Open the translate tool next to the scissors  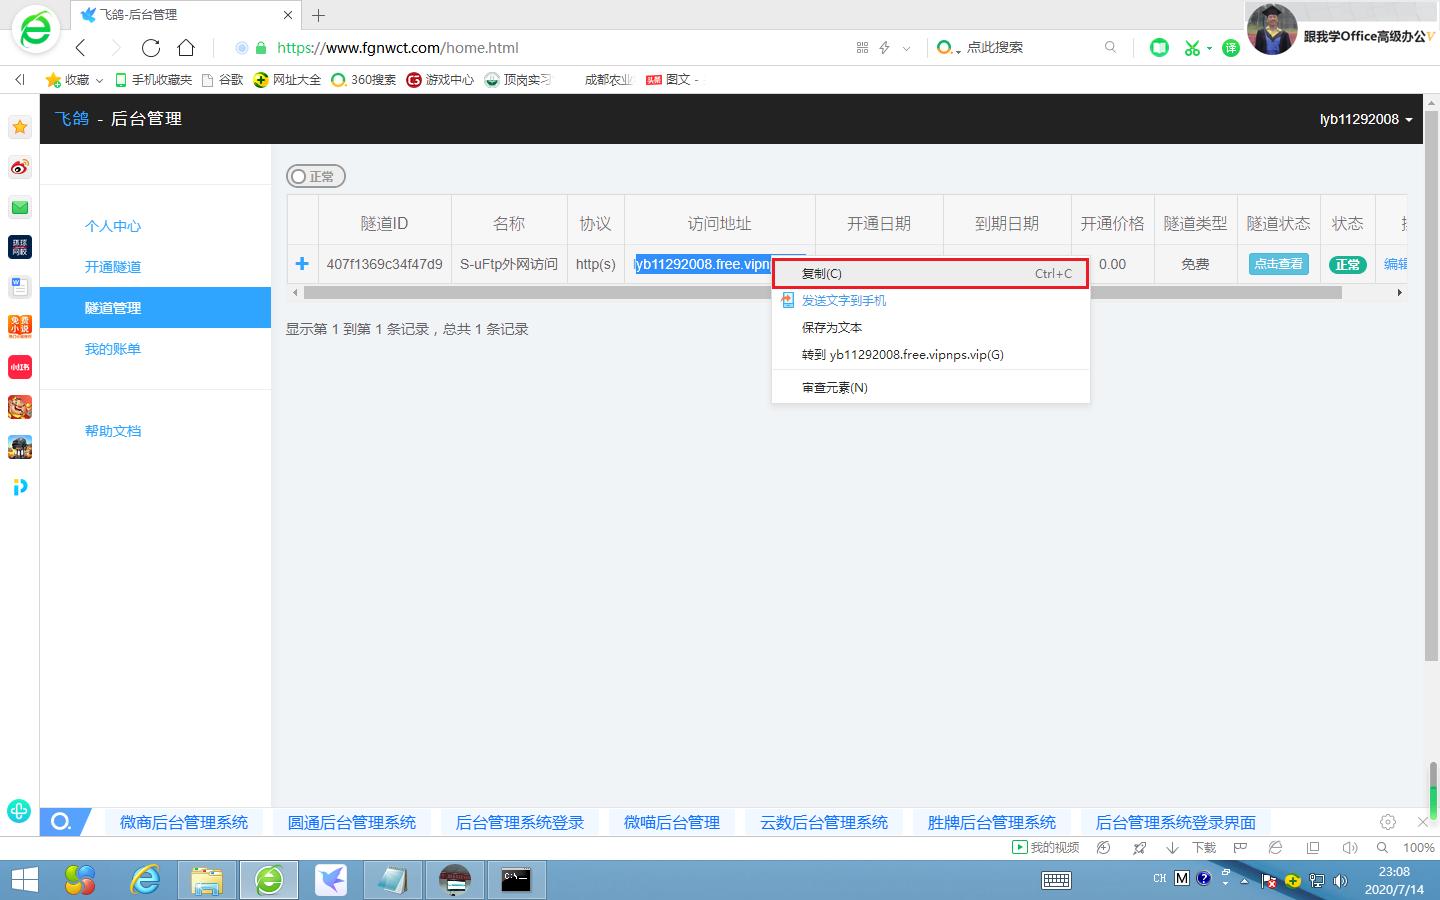pos(1231,47)
